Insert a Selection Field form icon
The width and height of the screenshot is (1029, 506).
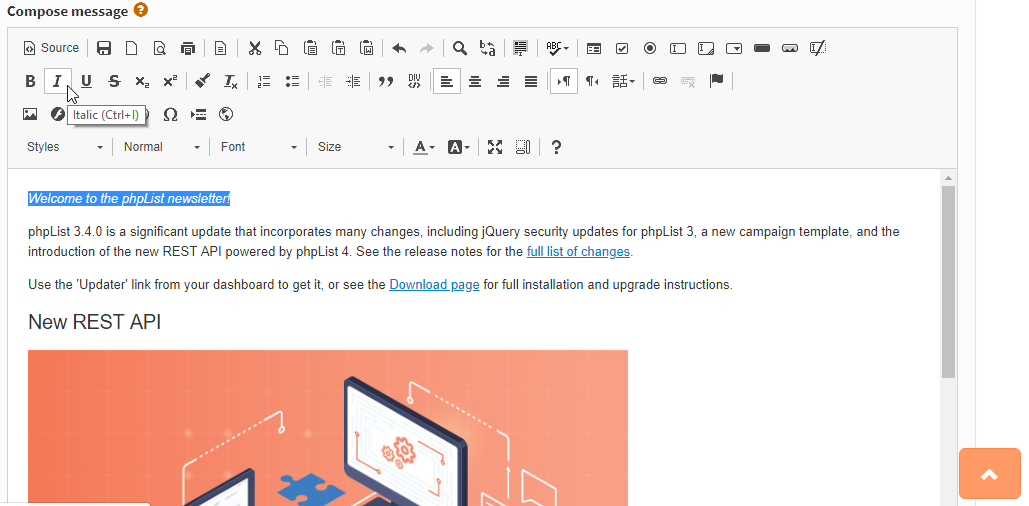pyautogui.click(x=734, y=48)
